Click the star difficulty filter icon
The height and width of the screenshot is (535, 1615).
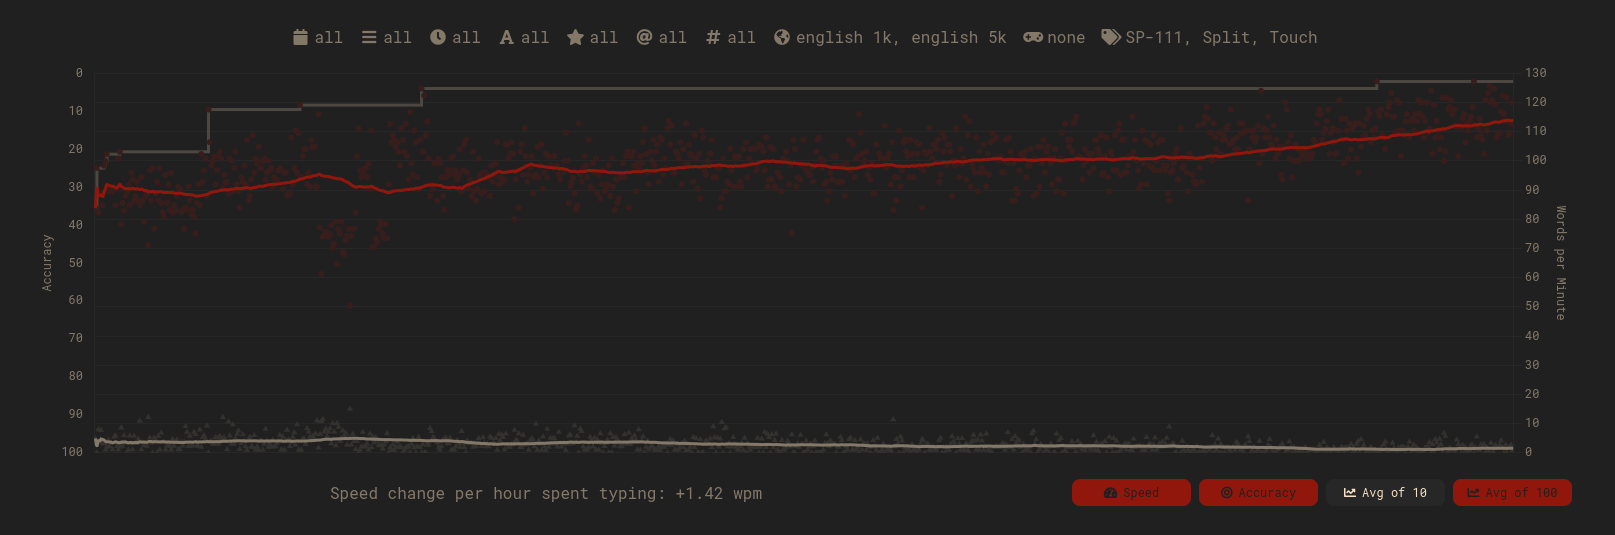[x=575, y=37]
